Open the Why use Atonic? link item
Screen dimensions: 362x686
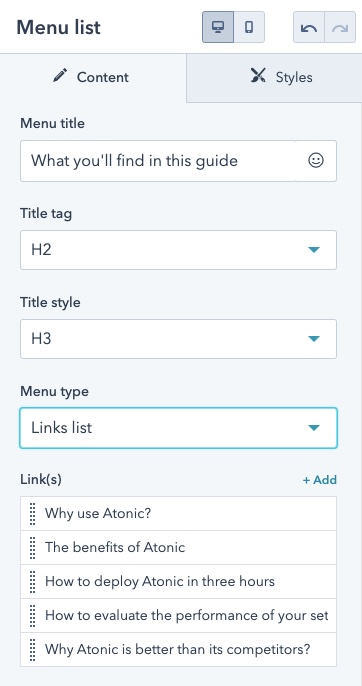[179, 513]
